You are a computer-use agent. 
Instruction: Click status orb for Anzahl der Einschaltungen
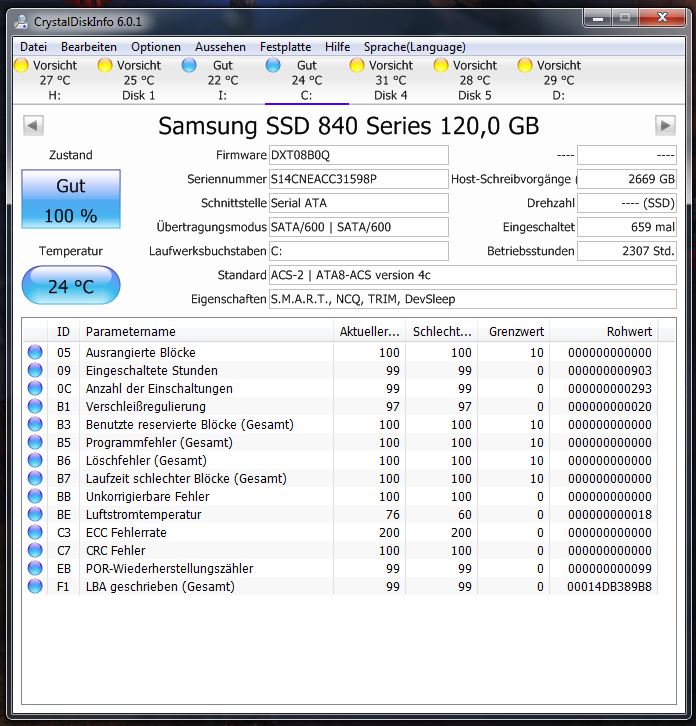tap(35, 388)
